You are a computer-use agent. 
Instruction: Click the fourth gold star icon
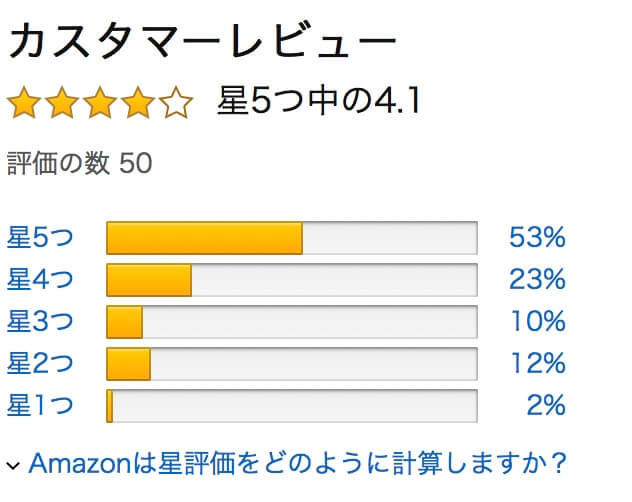[x=138, y=102]
